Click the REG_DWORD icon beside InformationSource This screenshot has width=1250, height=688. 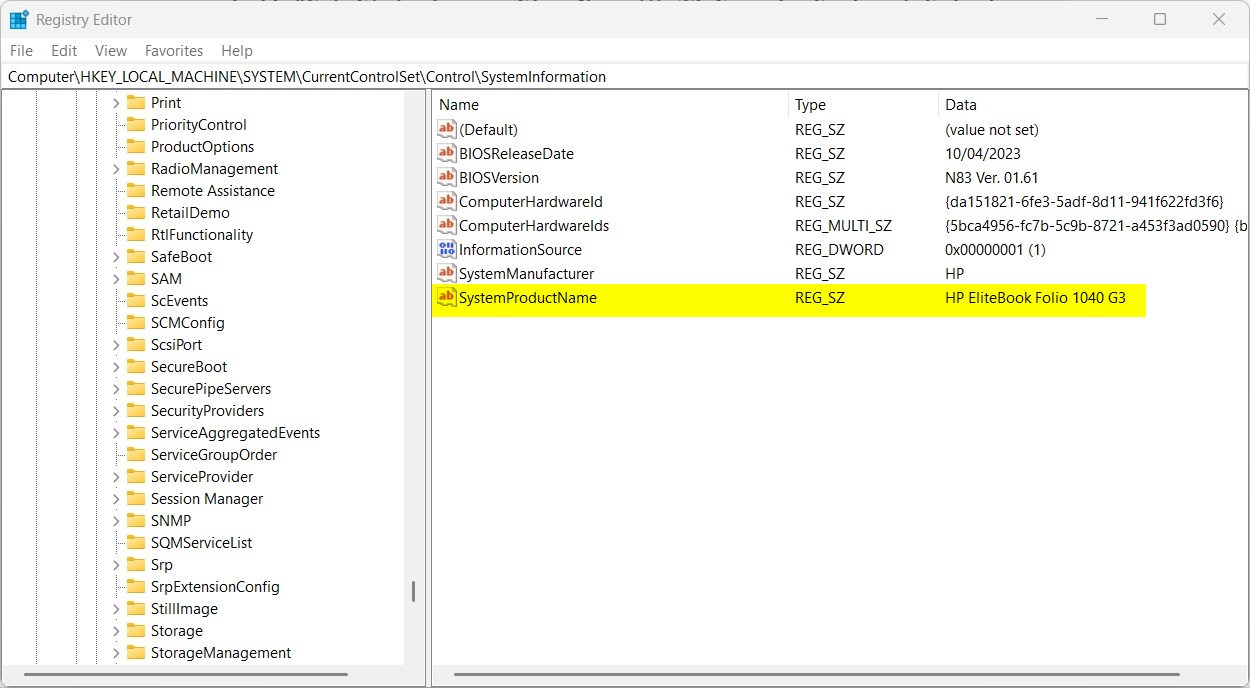[x=446, y=249]
